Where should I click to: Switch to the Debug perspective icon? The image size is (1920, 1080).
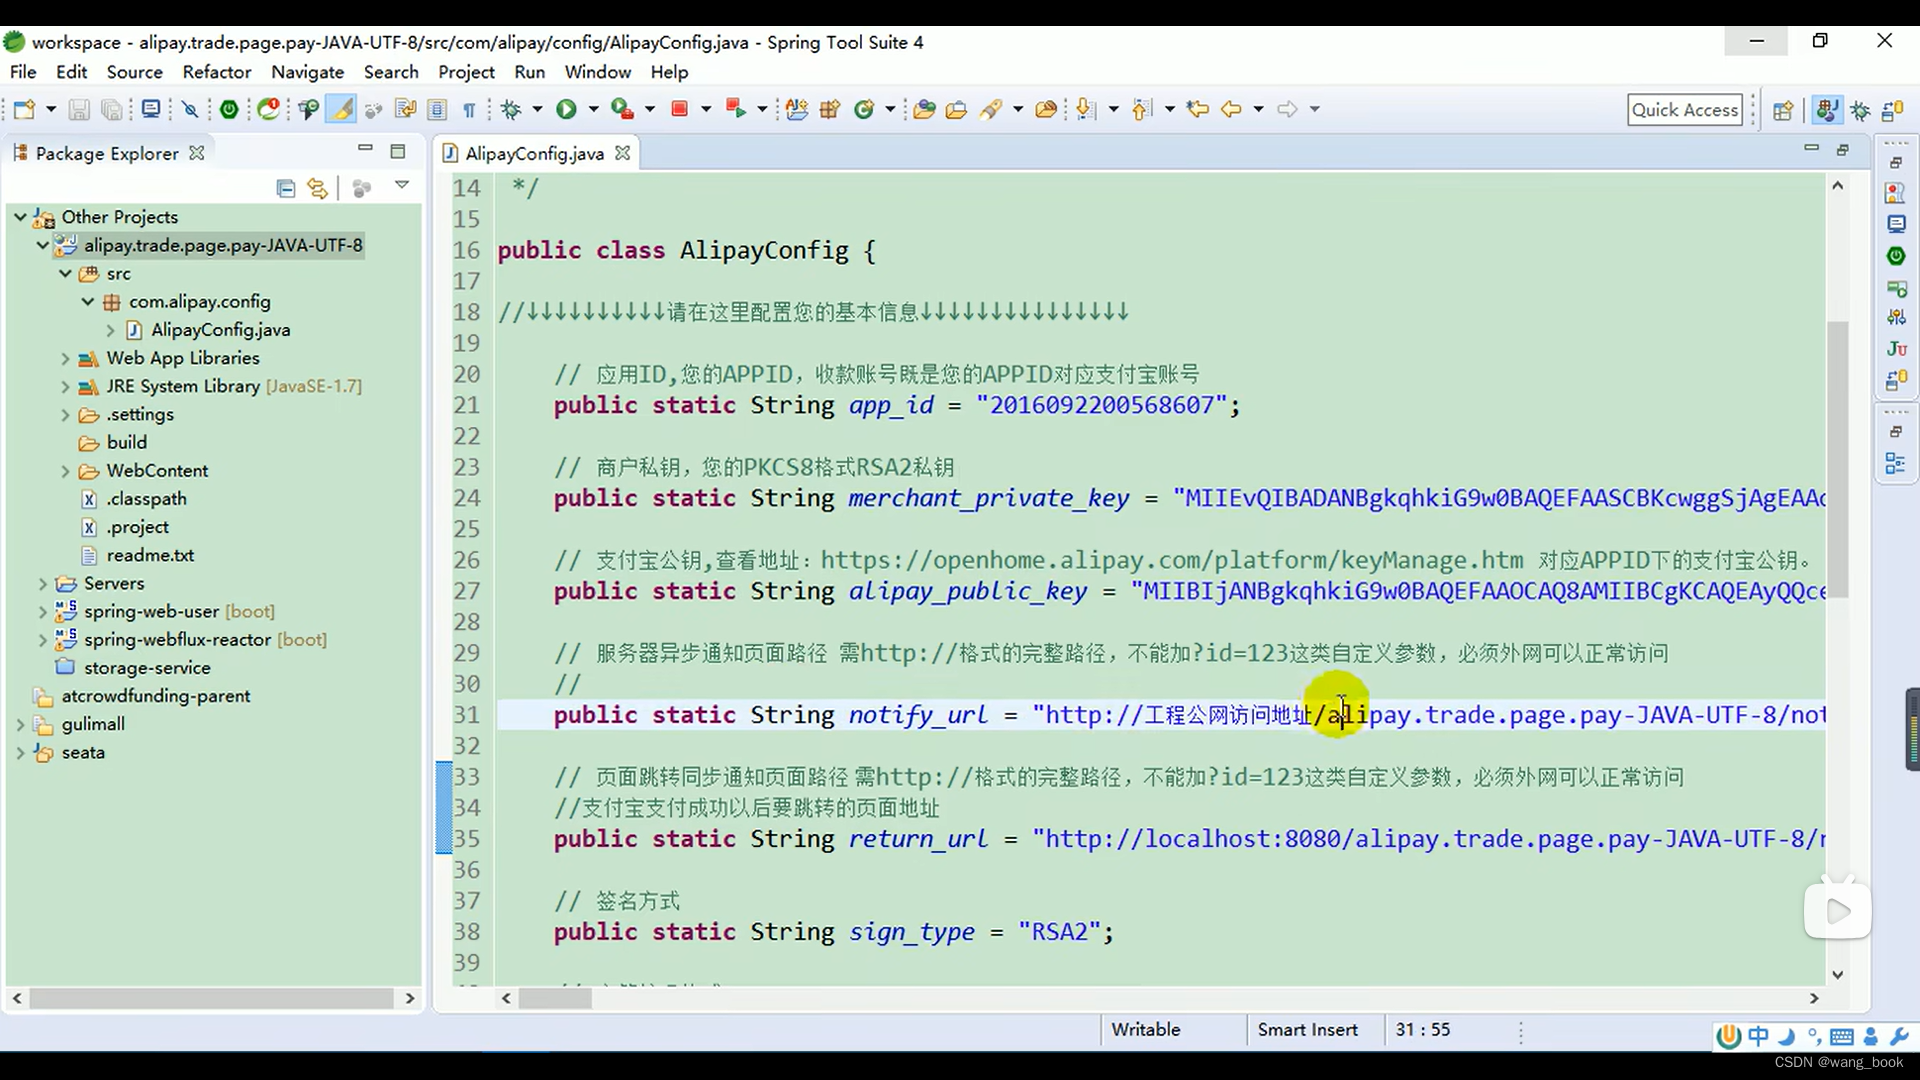point(1861,110)
